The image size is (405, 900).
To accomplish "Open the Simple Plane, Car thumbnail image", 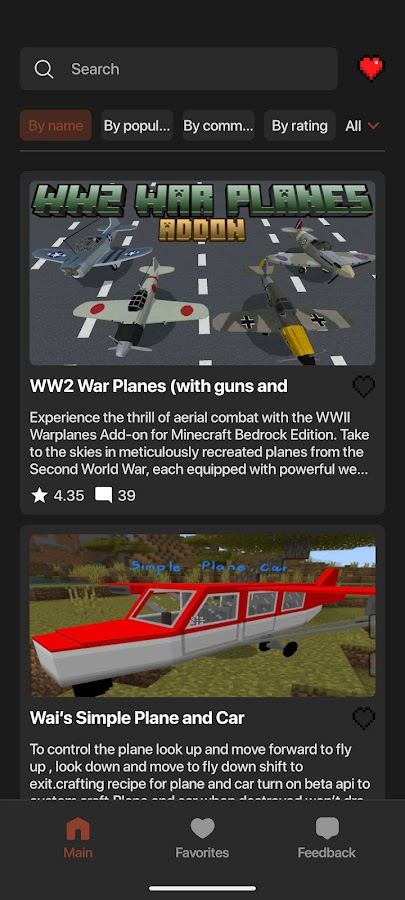I will [x=202, y=616].
